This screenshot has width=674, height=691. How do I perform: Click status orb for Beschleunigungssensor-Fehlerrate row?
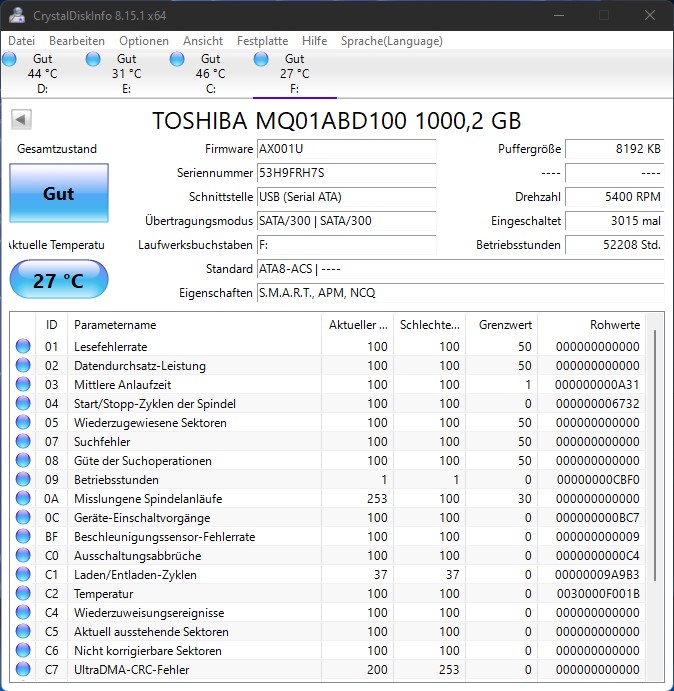point(23,536)
